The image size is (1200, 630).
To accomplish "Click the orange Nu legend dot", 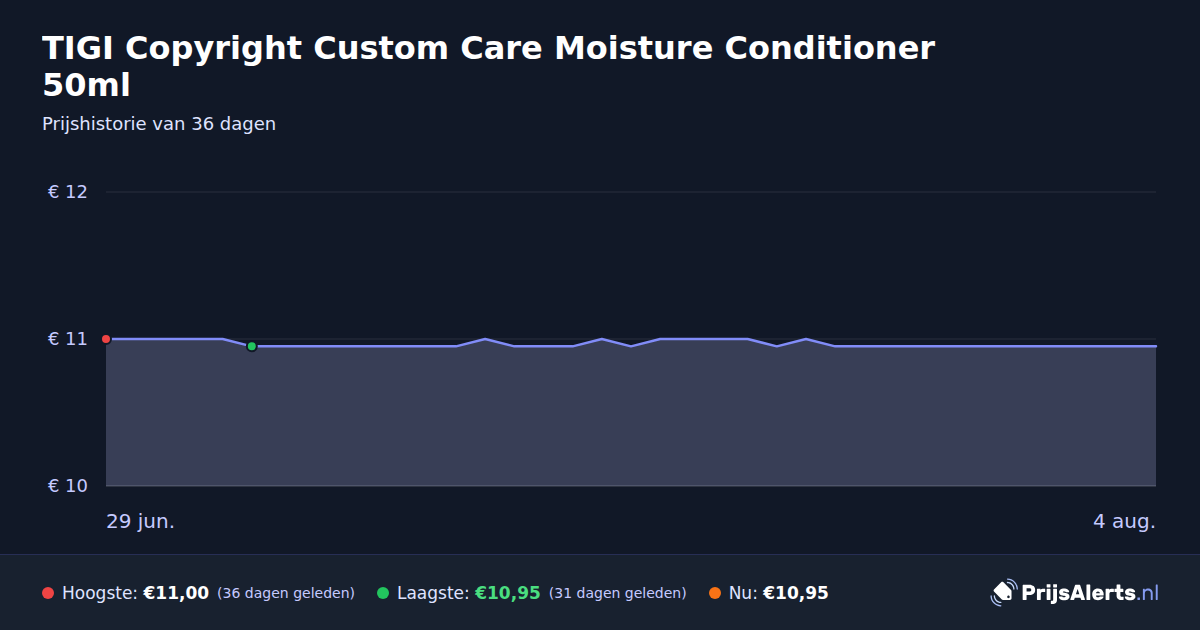I will 715,593.
